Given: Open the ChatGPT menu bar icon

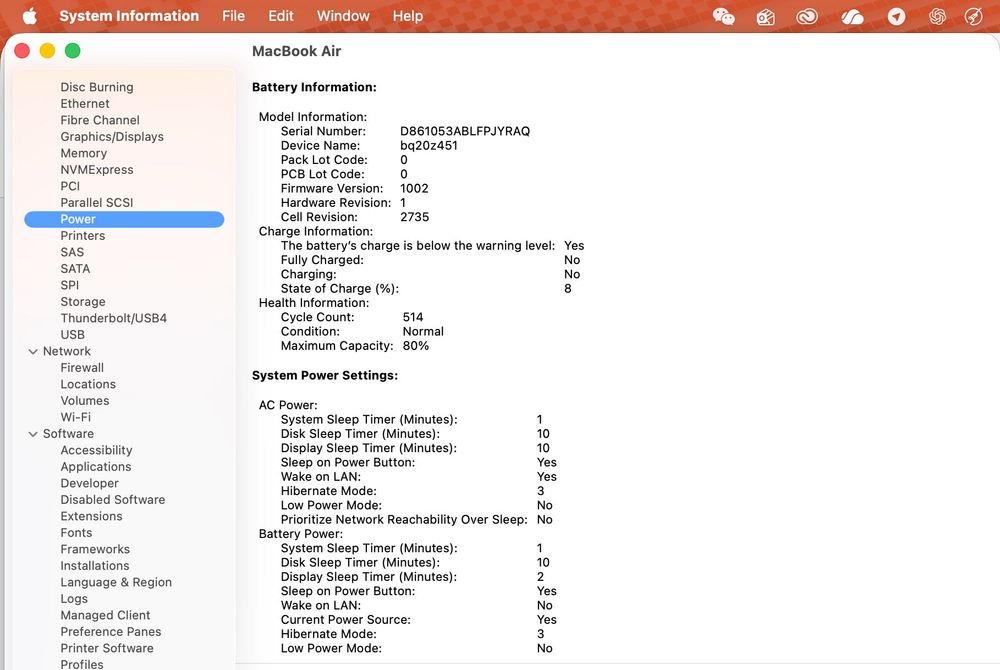Looking at the screenshot, I should [x=937, y=16].
